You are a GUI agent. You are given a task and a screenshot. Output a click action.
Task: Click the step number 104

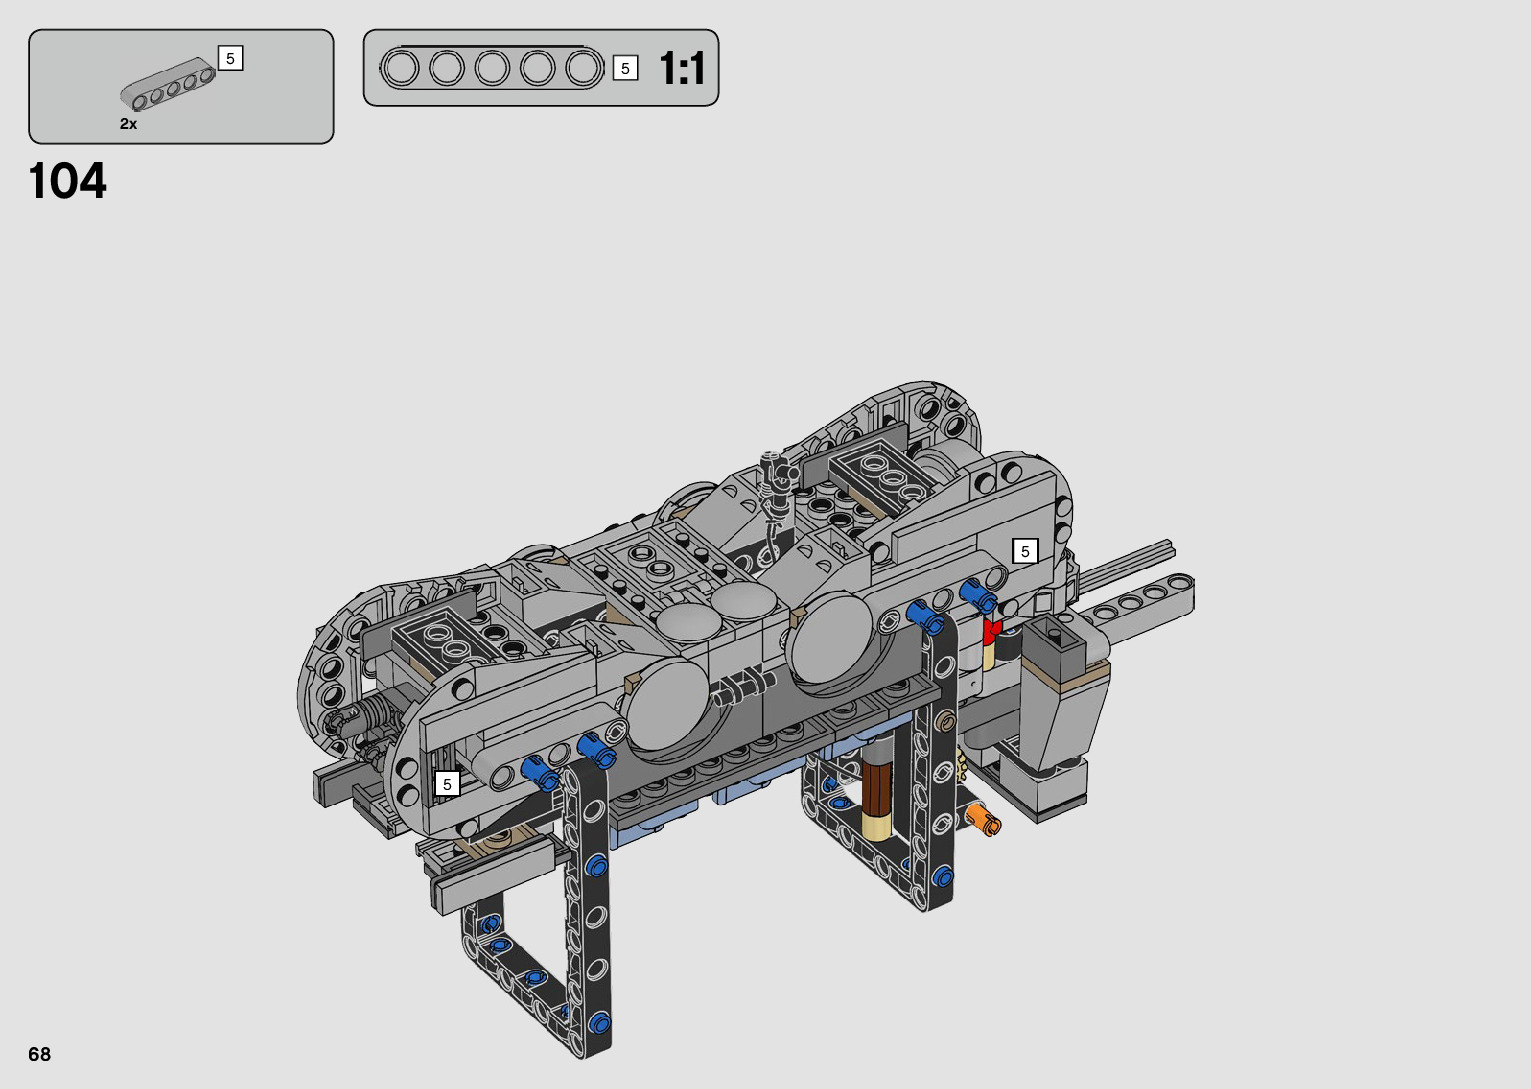[68, 182]
